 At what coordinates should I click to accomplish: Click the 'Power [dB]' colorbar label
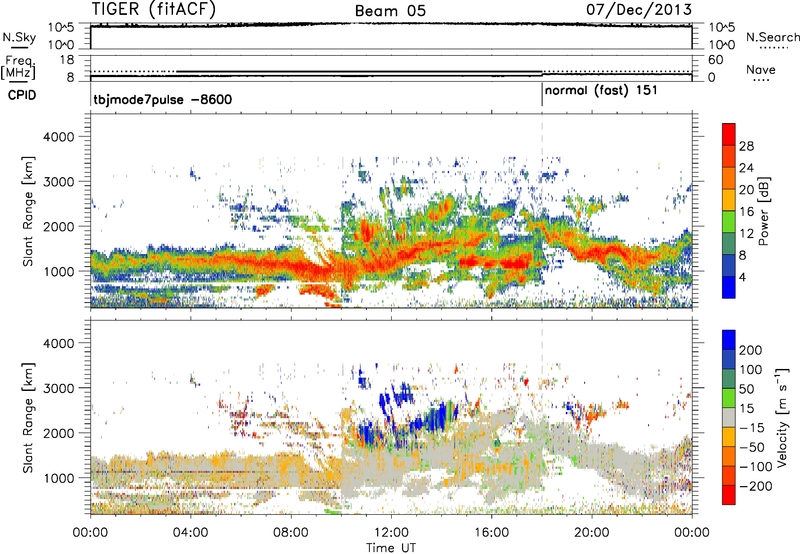pos(763,211)
